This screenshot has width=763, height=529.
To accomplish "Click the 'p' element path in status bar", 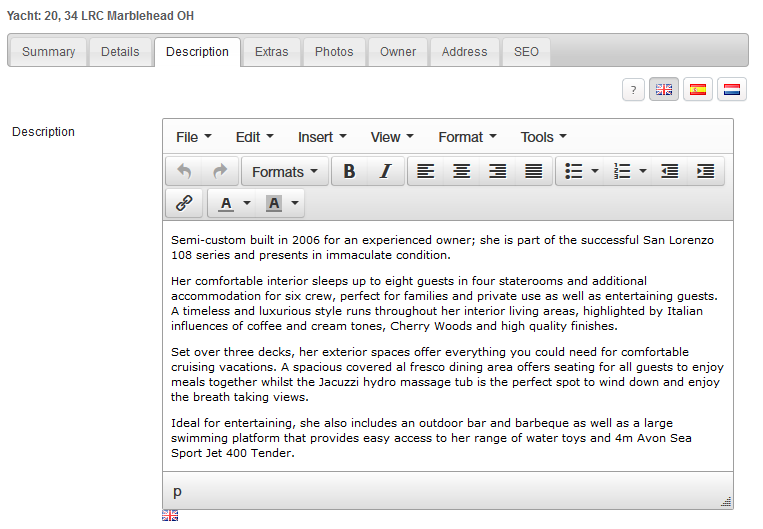I will (x=177, y=492).
